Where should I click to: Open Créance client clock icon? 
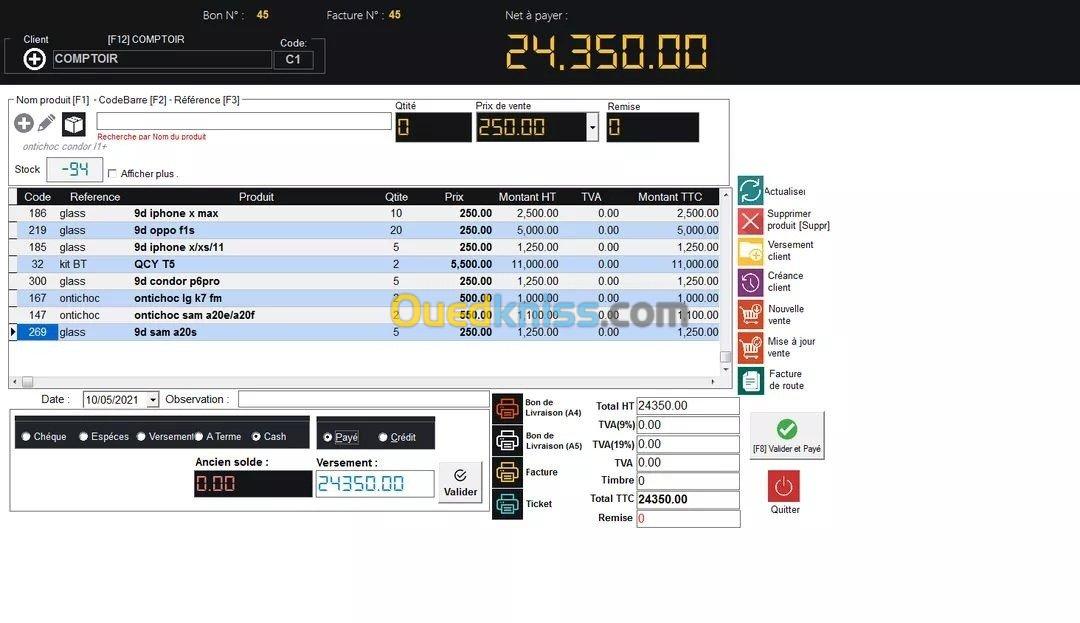tap(750, 282)
